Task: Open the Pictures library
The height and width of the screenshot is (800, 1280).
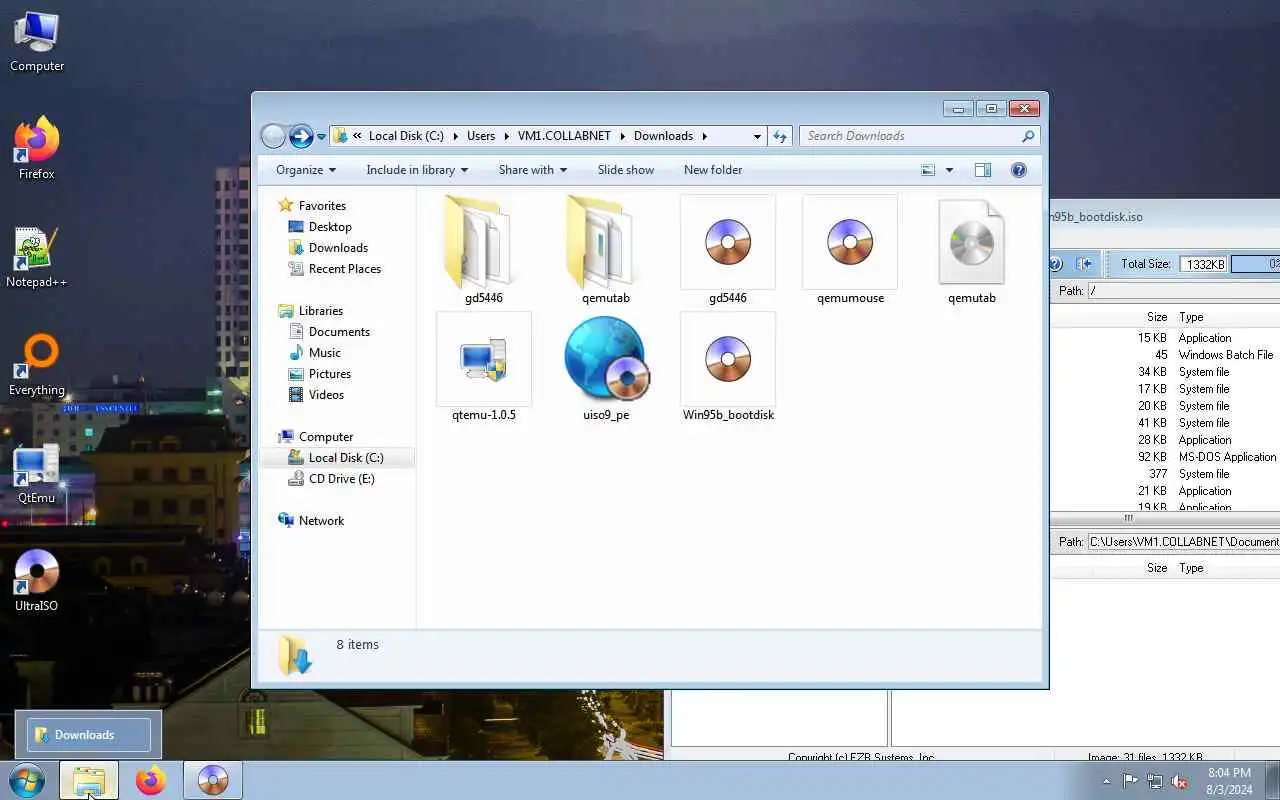Action: 329,374
